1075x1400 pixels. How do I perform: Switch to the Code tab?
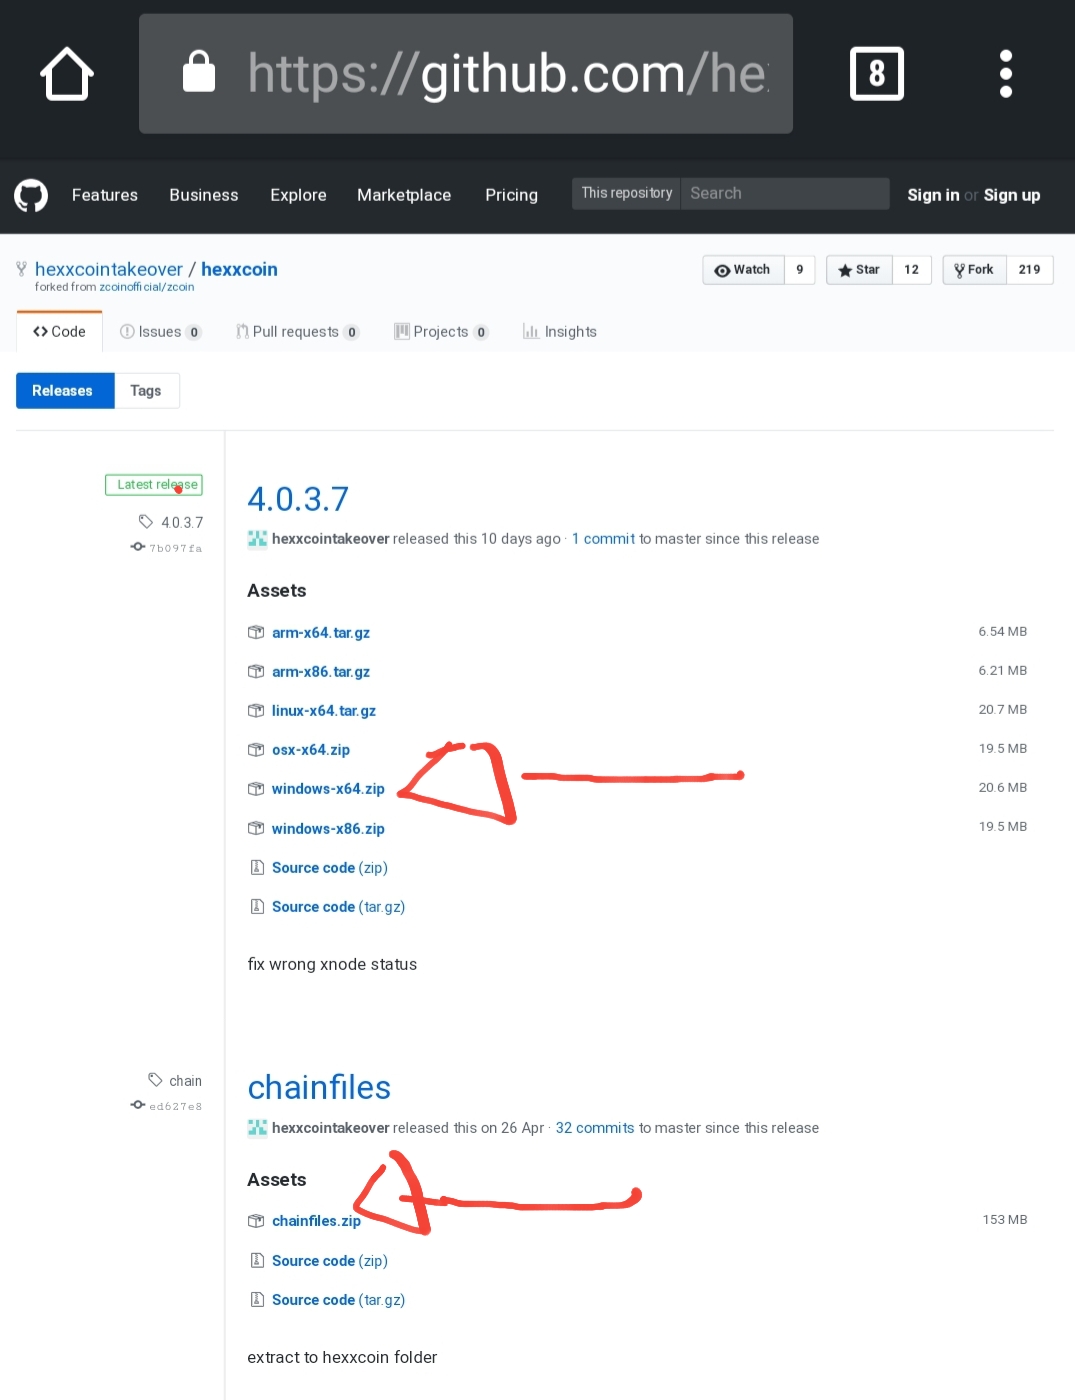(59, 332)
